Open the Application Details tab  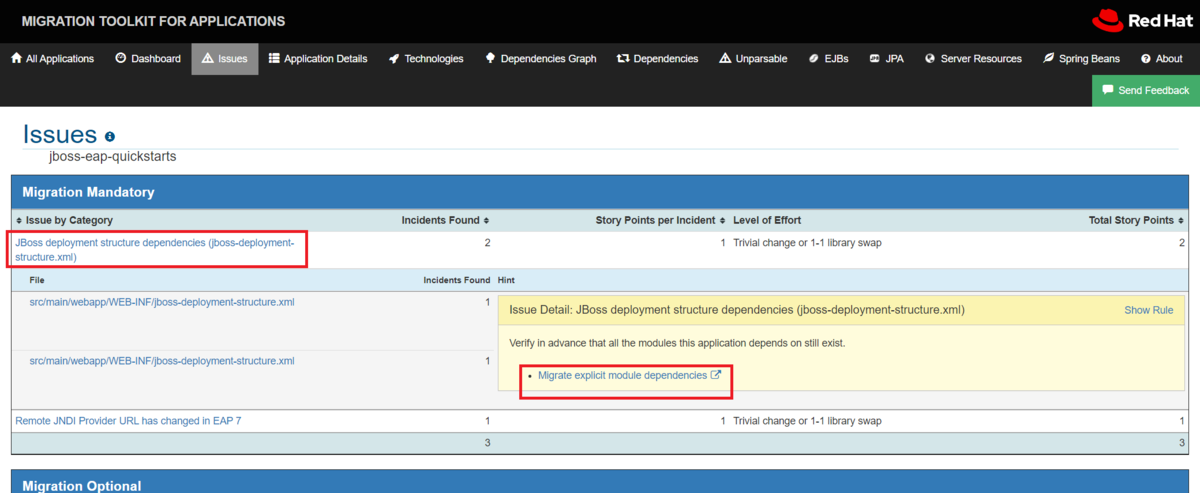click(x=318, y=59)
